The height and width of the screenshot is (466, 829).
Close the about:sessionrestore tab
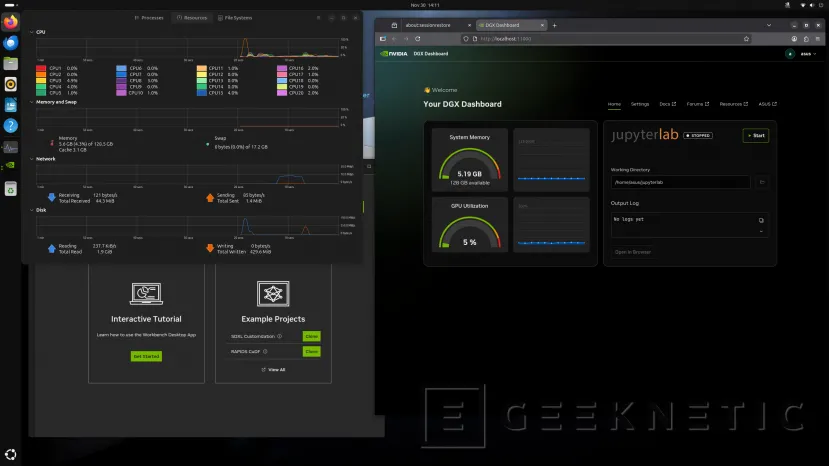pos(469,25)
